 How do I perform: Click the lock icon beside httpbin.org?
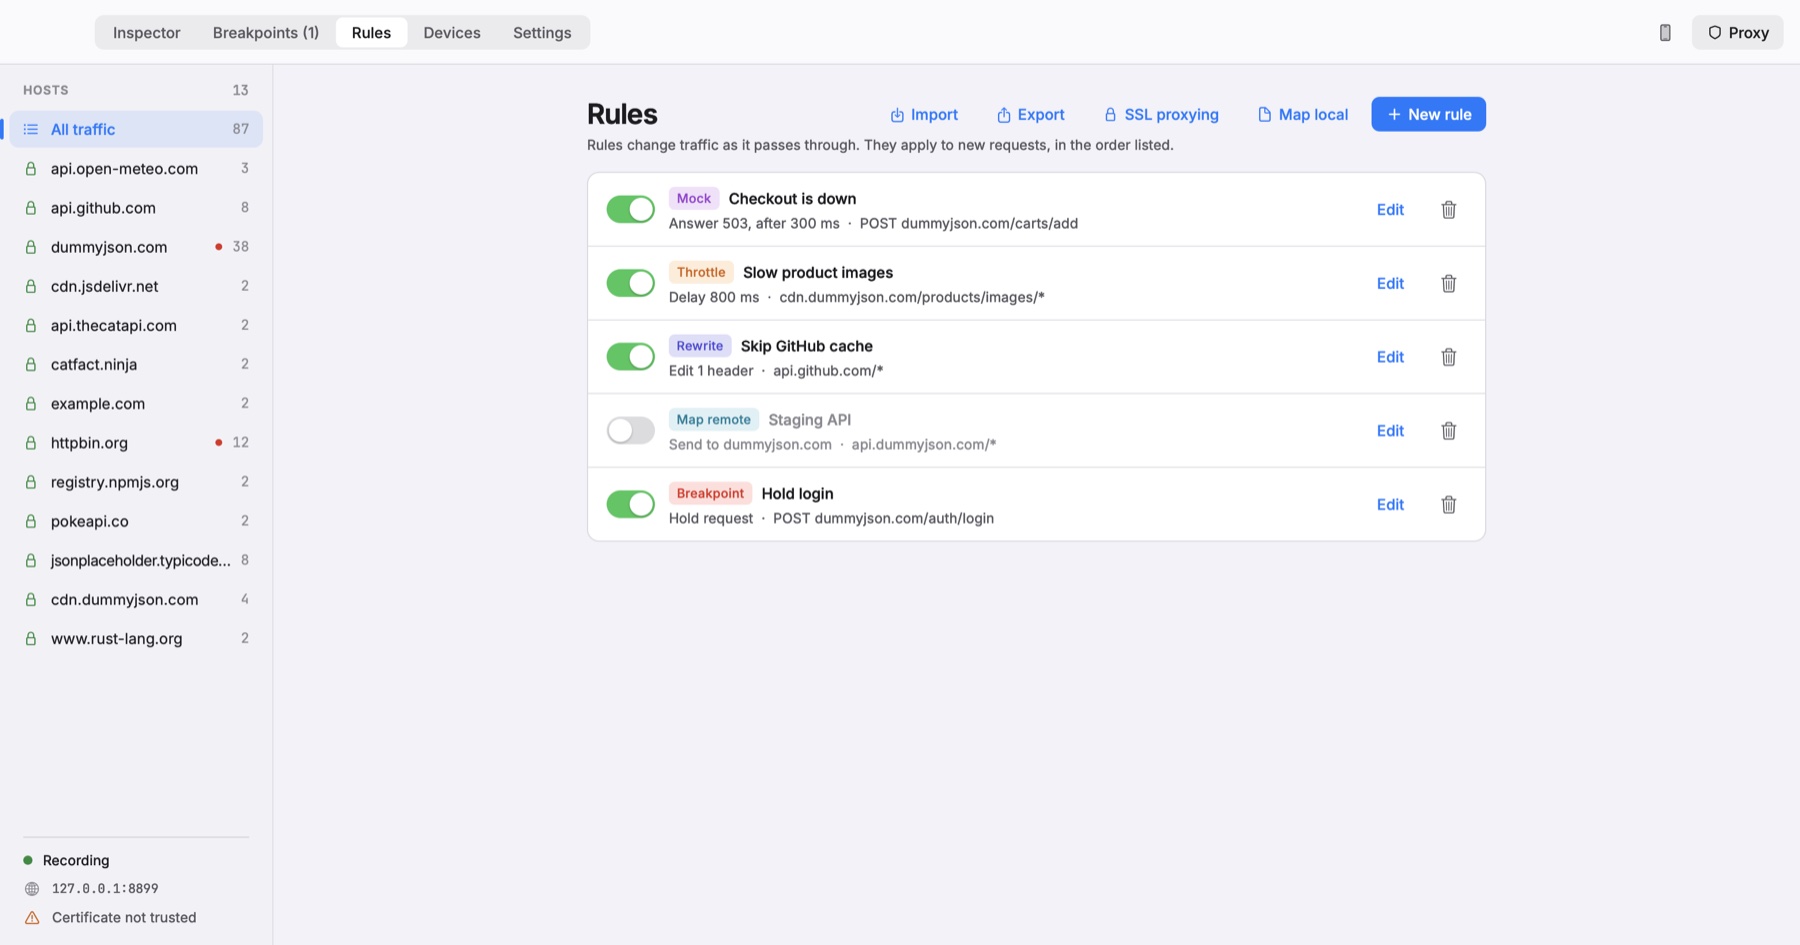pos(31,443)
